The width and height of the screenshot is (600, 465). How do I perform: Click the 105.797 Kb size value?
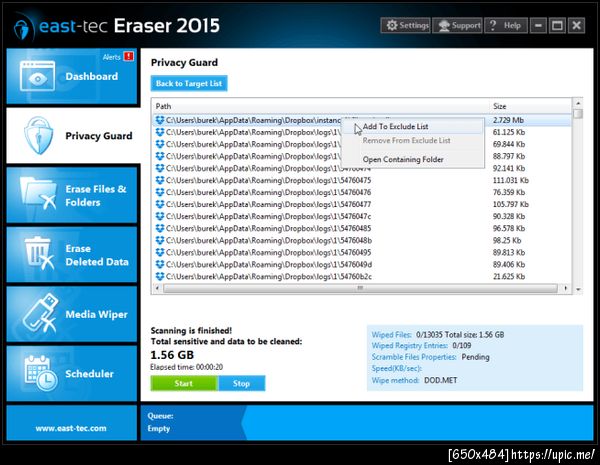tap(511, 204)
